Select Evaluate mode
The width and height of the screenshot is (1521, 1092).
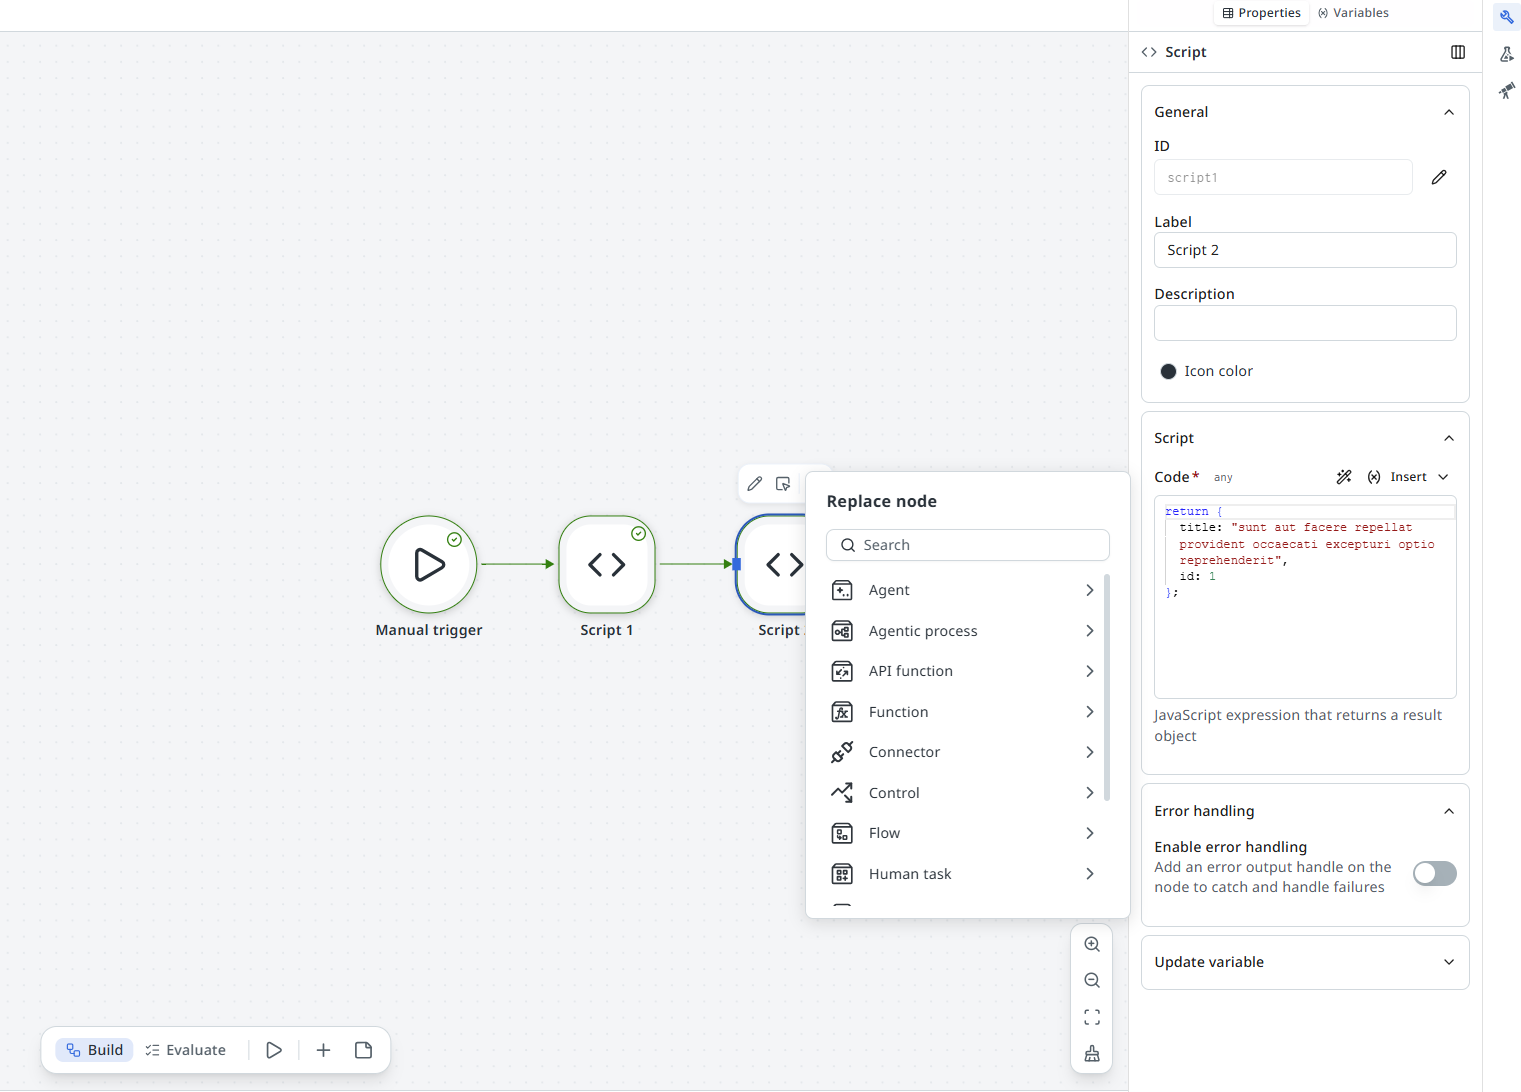pos(186,1050)
